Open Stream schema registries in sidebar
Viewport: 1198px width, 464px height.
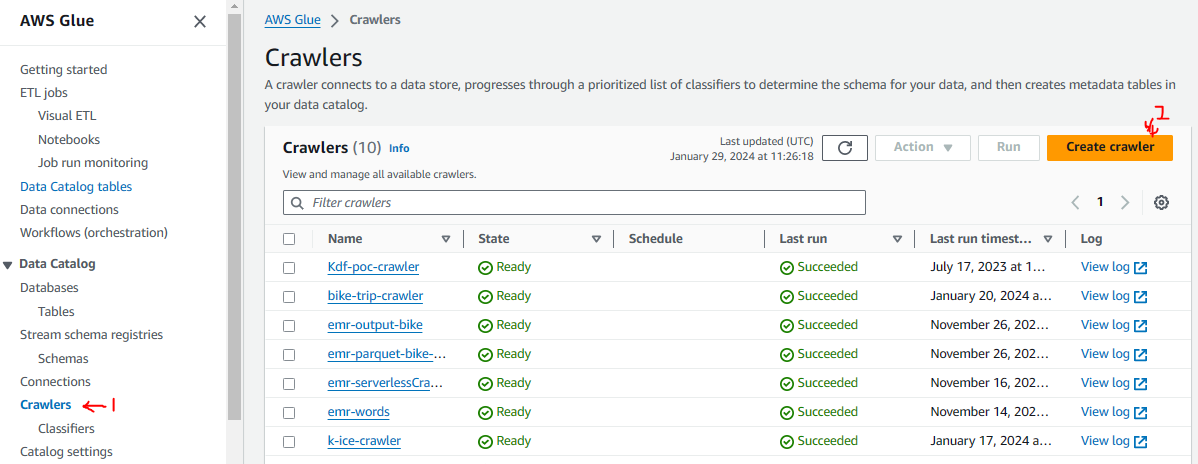pos(91,335)
